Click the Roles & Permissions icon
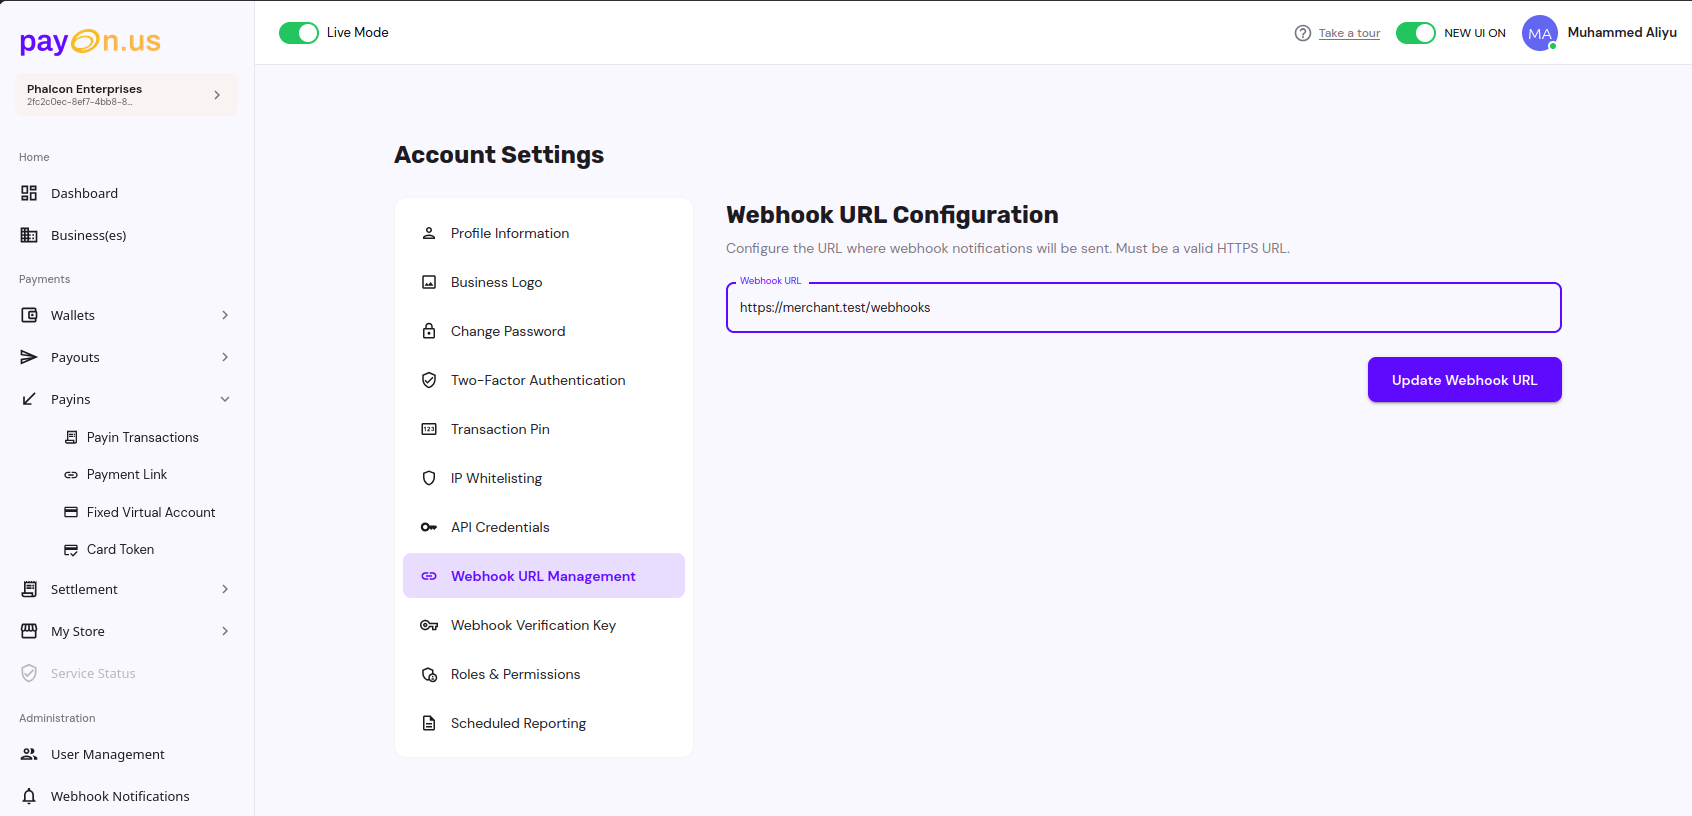The image size is (1692, 816). (429, 674)
